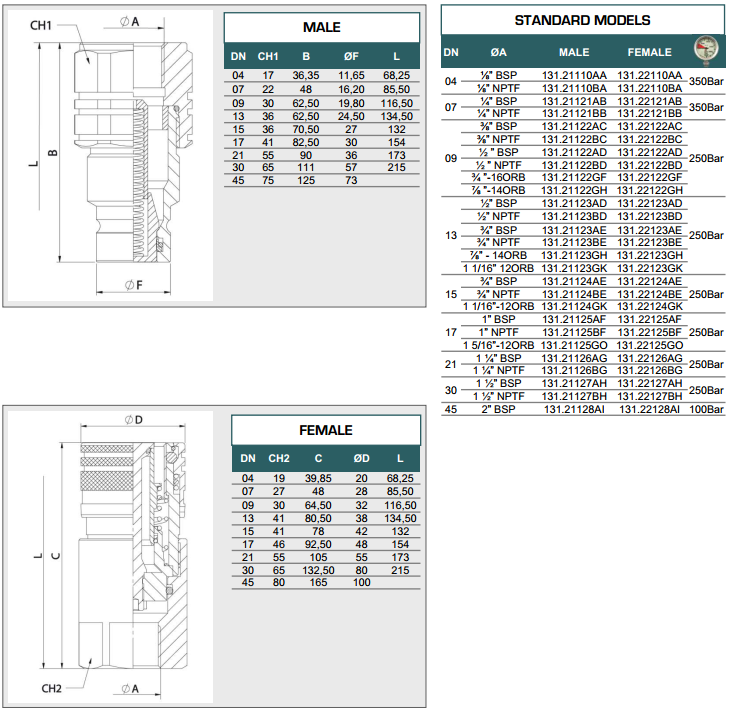Image resolution: width=732 pixels, height=712 pixels.
Task: Select the FEMALE table title
Action: click(326, 430)
